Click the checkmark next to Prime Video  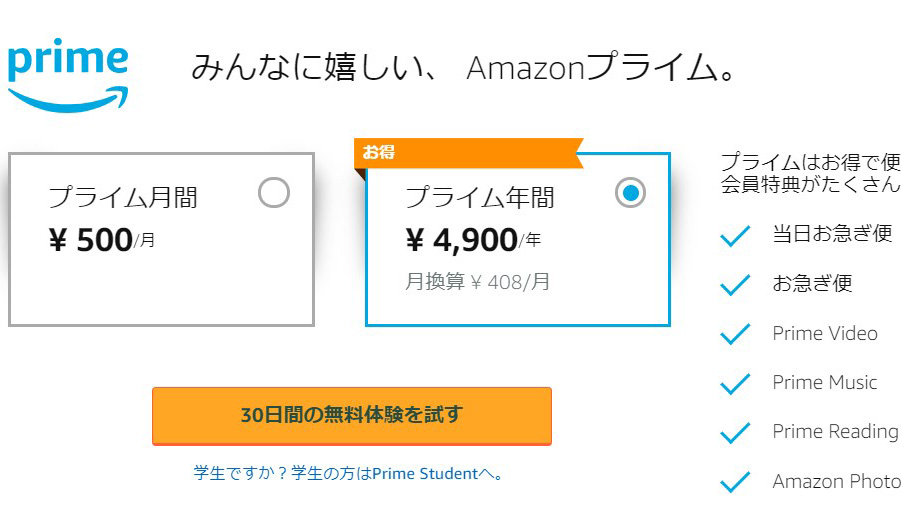pos(735,334)
